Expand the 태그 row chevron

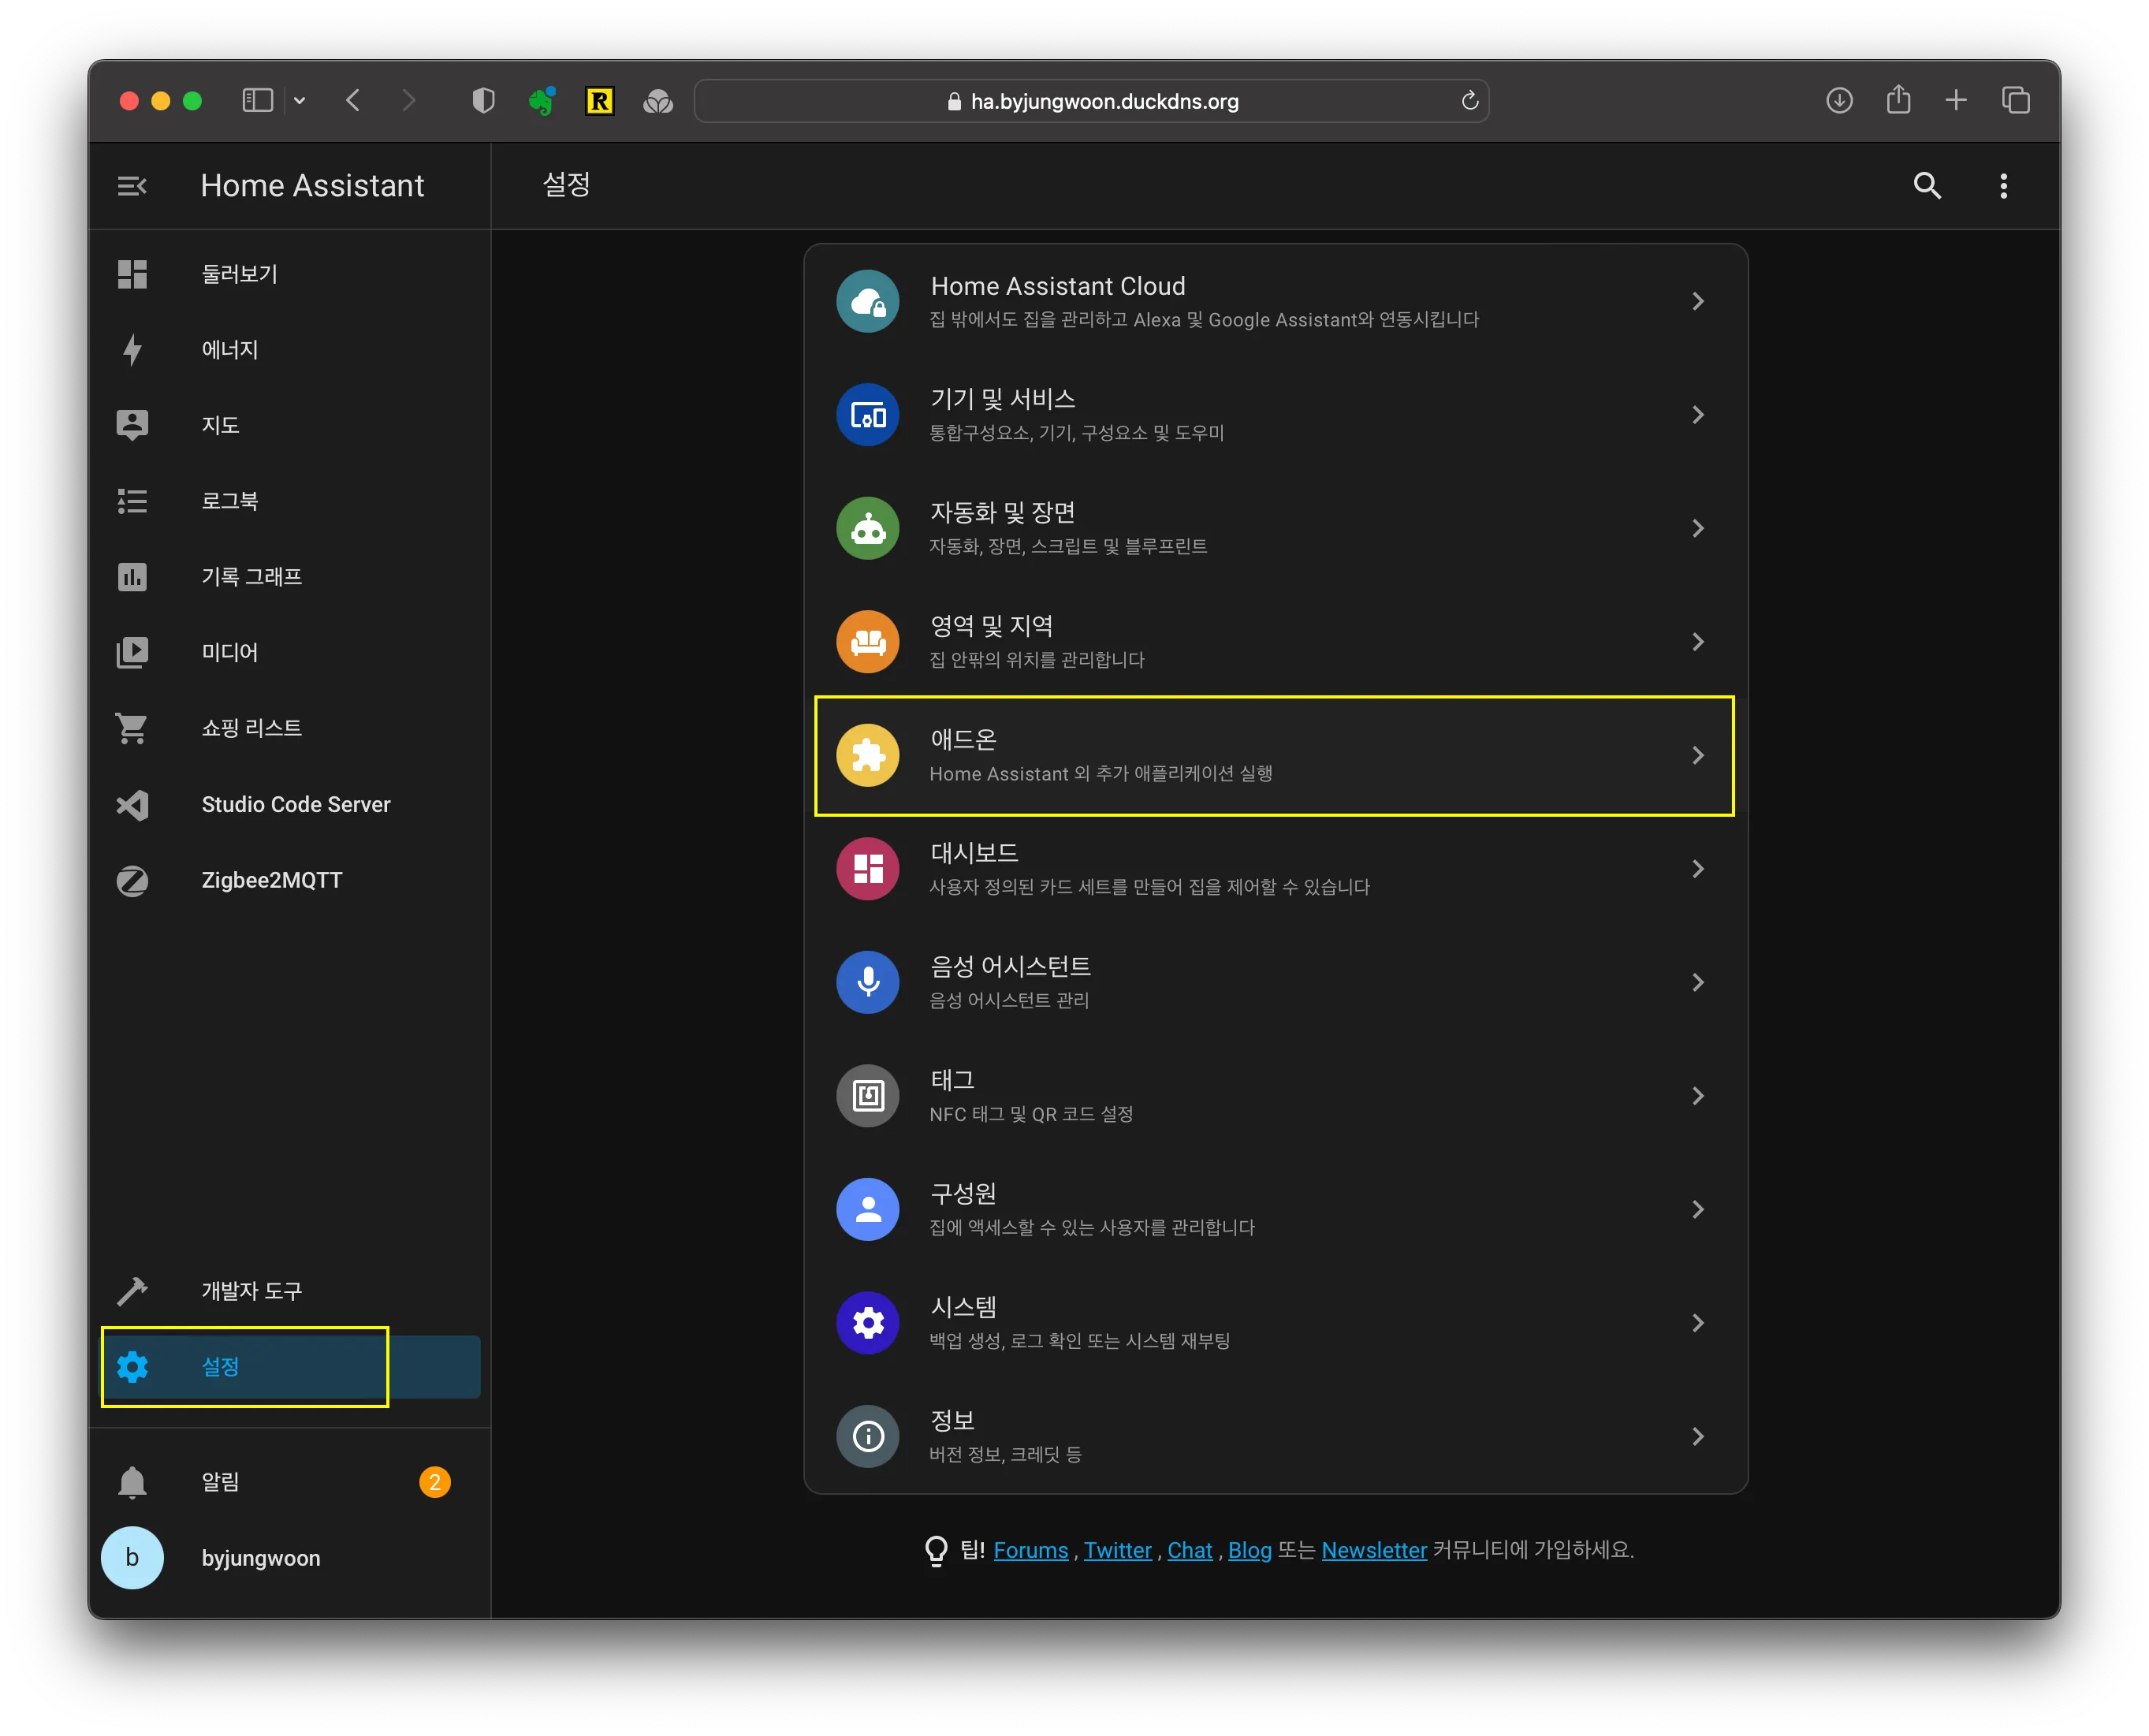pyautogui.click(x=1697, y=1096)
